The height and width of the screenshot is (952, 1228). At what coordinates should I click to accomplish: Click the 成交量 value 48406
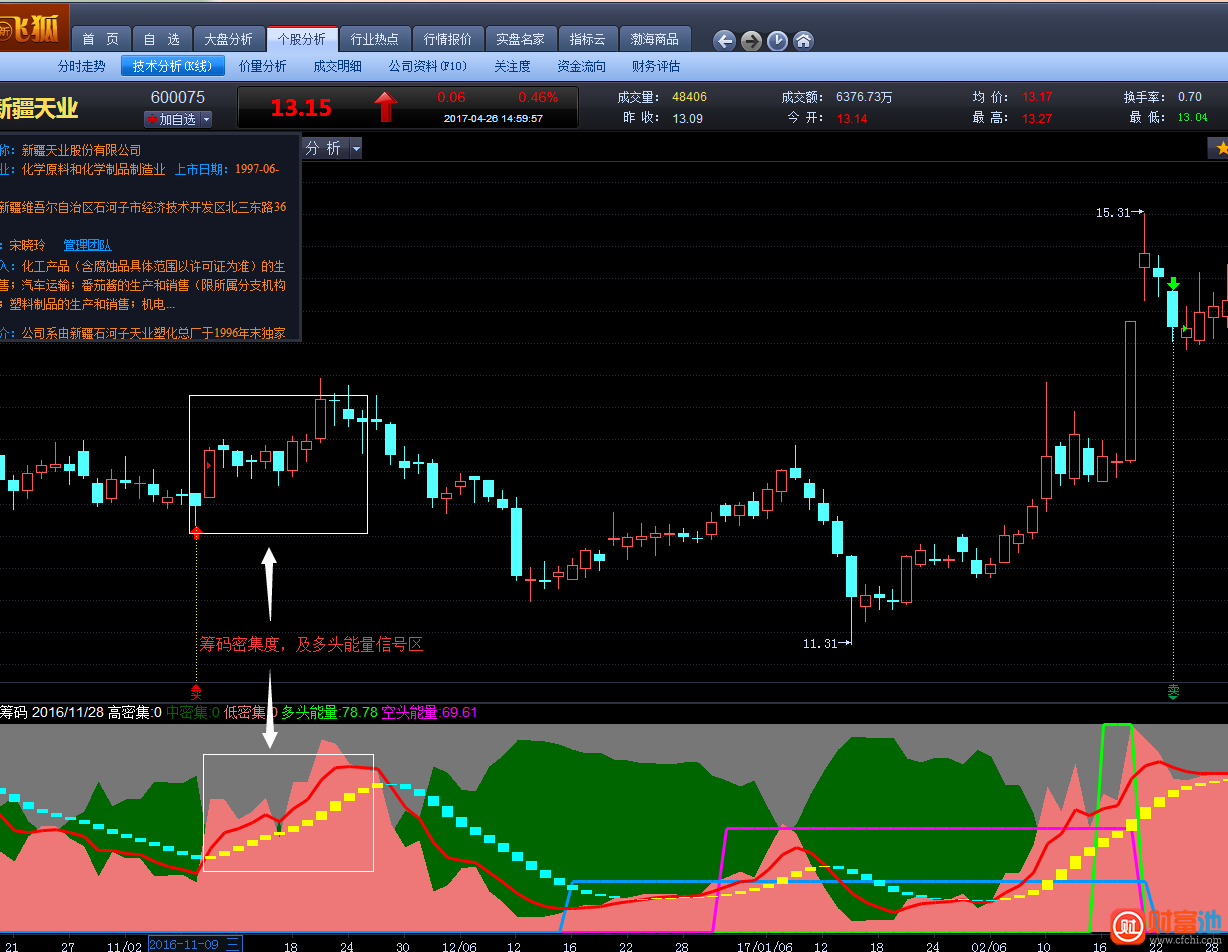(689, 97)
